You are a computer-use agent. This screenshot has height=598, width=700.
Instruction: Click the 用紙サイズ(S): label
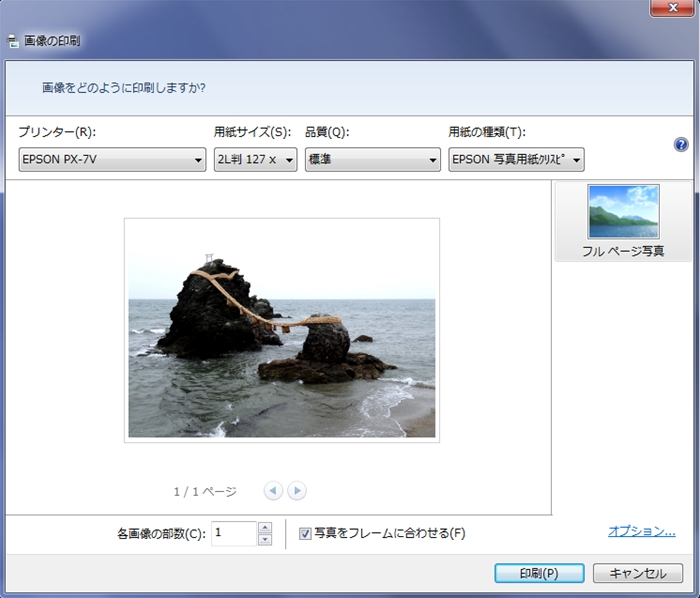[x=252, y=132]
